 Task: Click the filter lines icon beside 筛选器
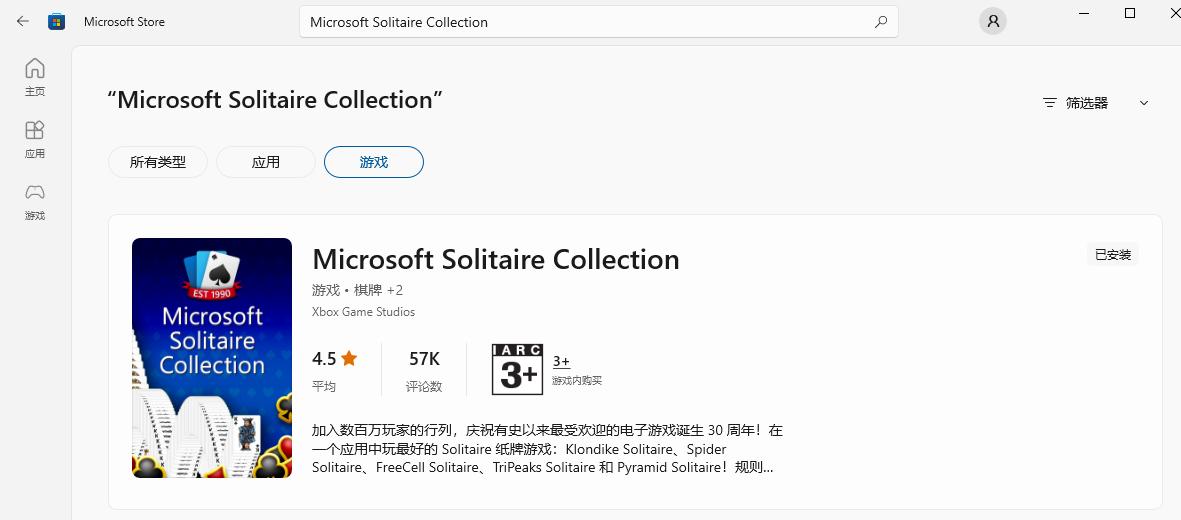(x=1050, y=103)
